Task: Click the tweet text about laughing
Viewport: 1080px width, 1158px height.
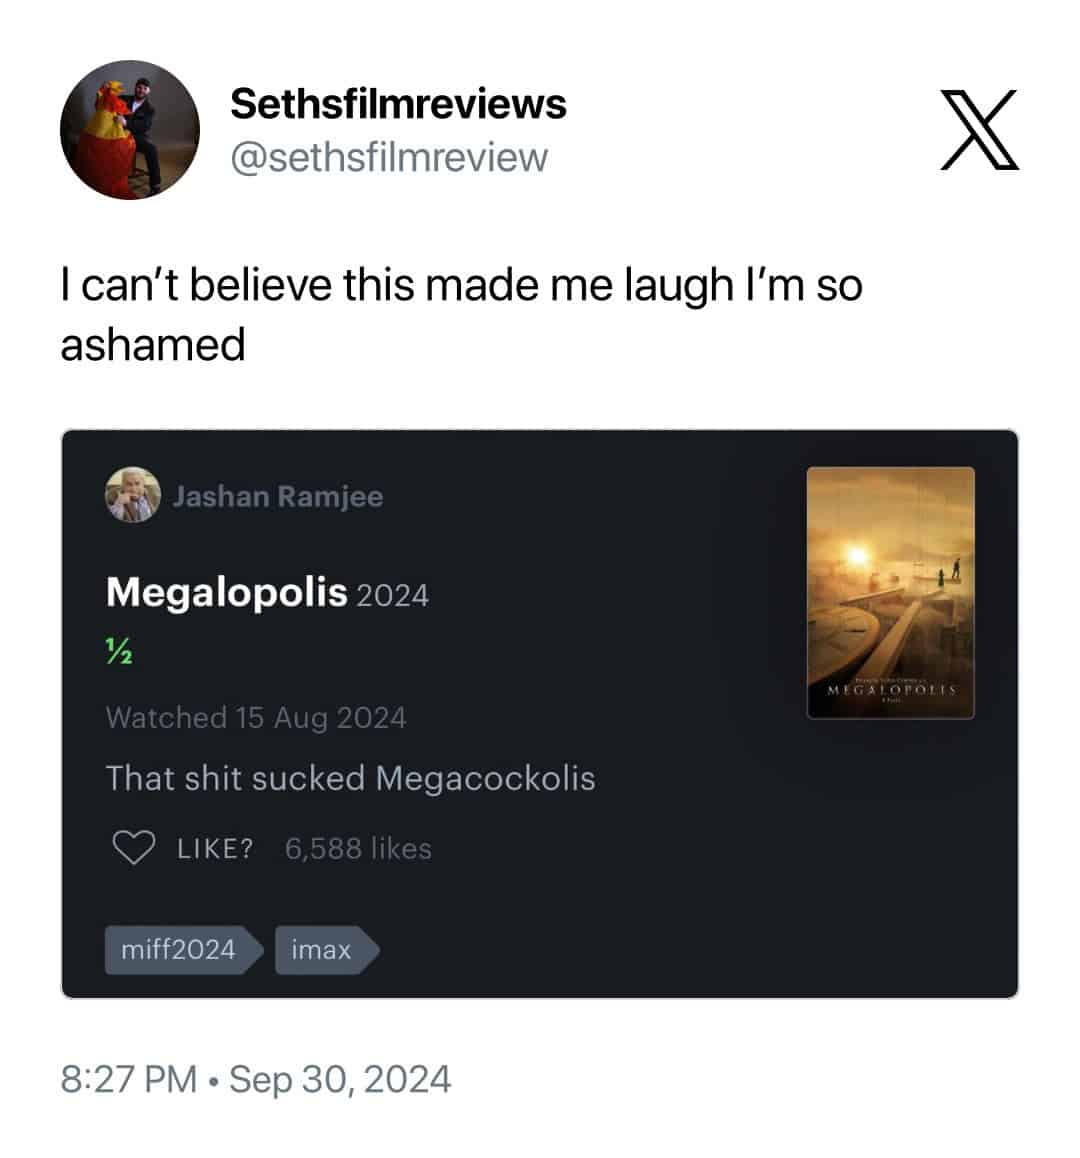Action: click(462, 315)
